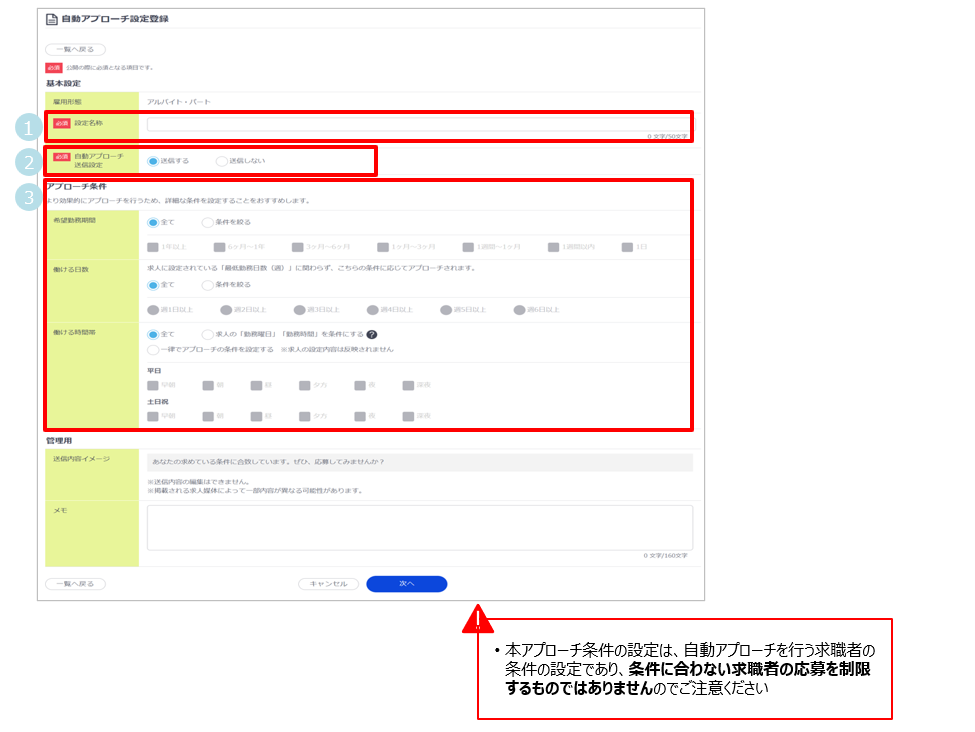975x732 pixels.
Task: Select the 送信しない radio button
Action: pyautogui.click(x=222, y=160)
